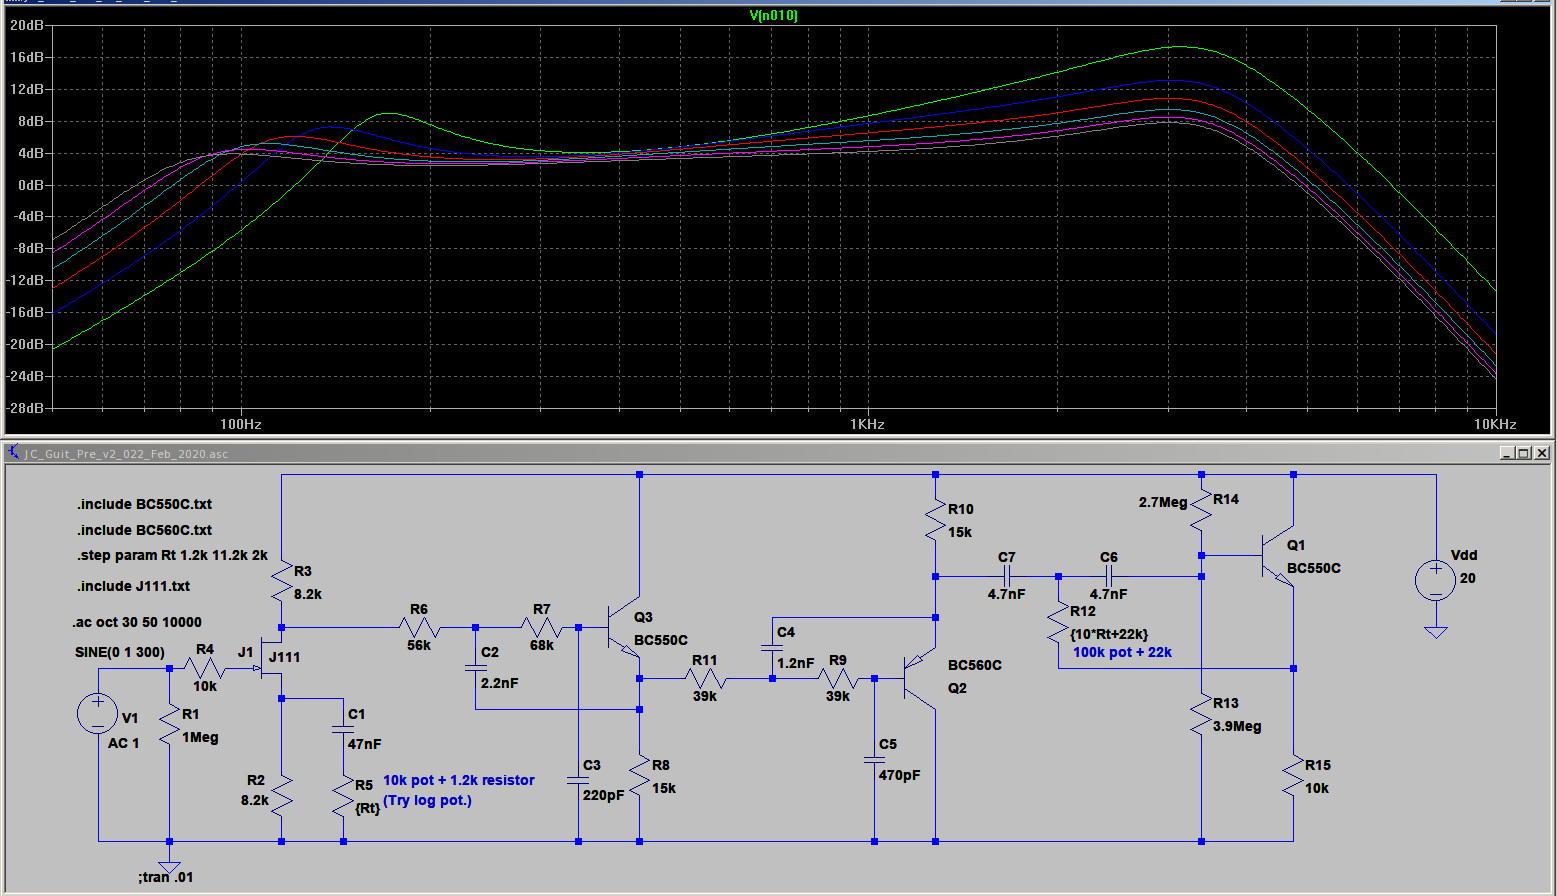The width and height of the screenshot is (1557, 896).
Task: Click the '8.2k' value next to R3
Action: 308,594
